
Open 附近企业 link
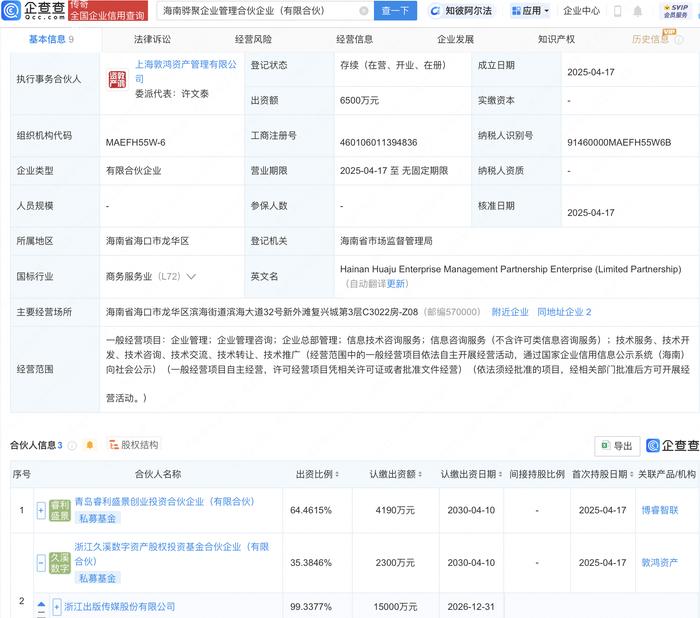click(x=509, y=312)
